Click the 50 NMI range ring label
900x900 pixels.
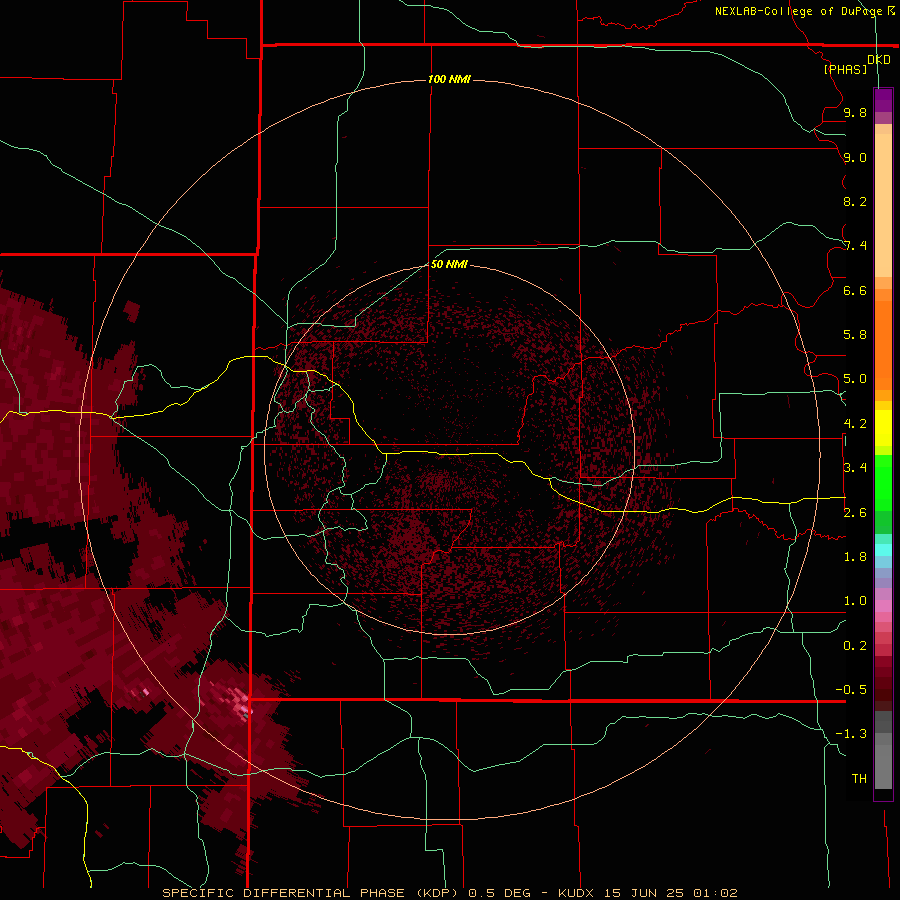coord(449,264)
